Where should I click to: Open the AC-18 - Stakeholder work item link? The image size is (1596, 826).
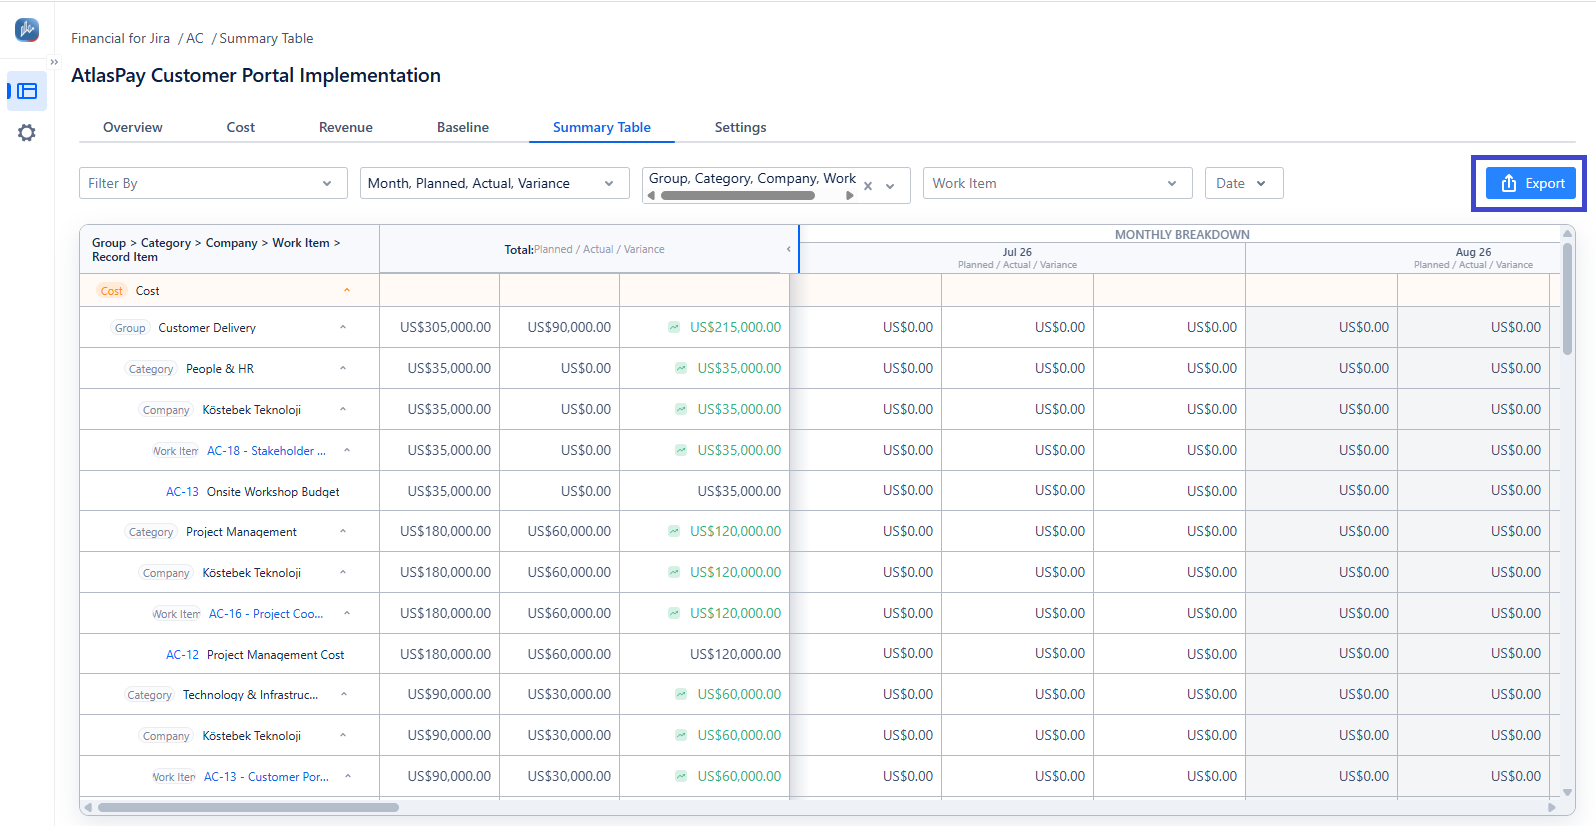[266, 451]
